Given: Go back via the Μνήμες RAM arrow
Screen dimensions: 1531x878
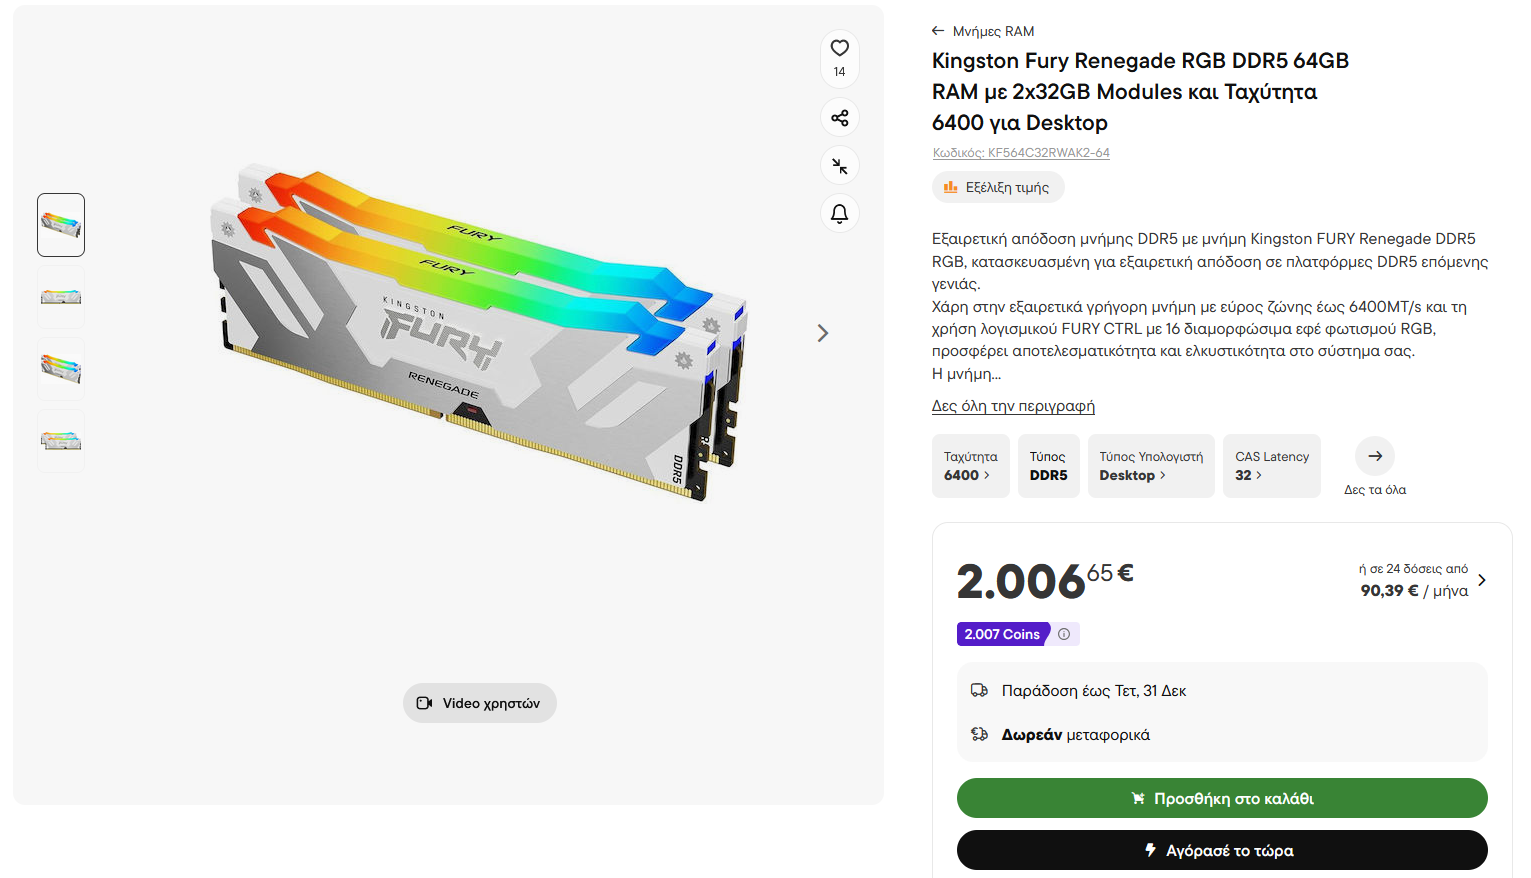Looking at the screenshot, I should tap(938, 31).
